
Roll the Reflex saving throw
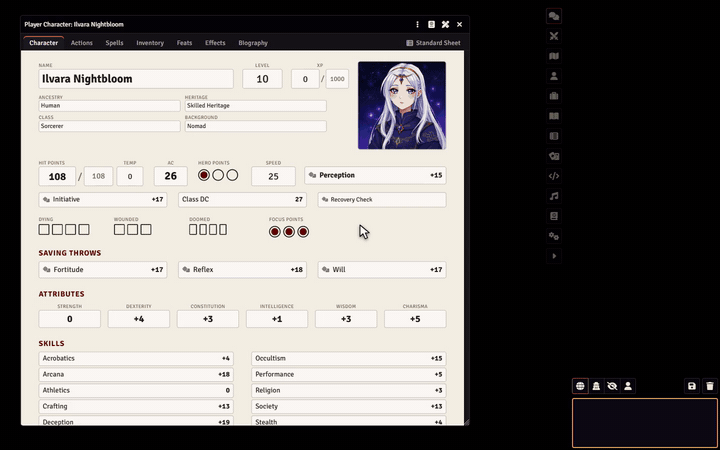pos(242,270)
